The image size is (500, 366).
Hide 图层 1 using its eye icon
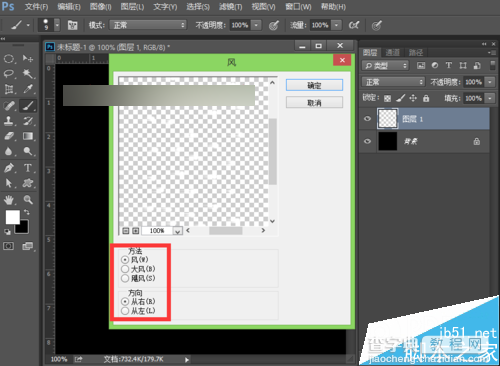pos(368,119)
